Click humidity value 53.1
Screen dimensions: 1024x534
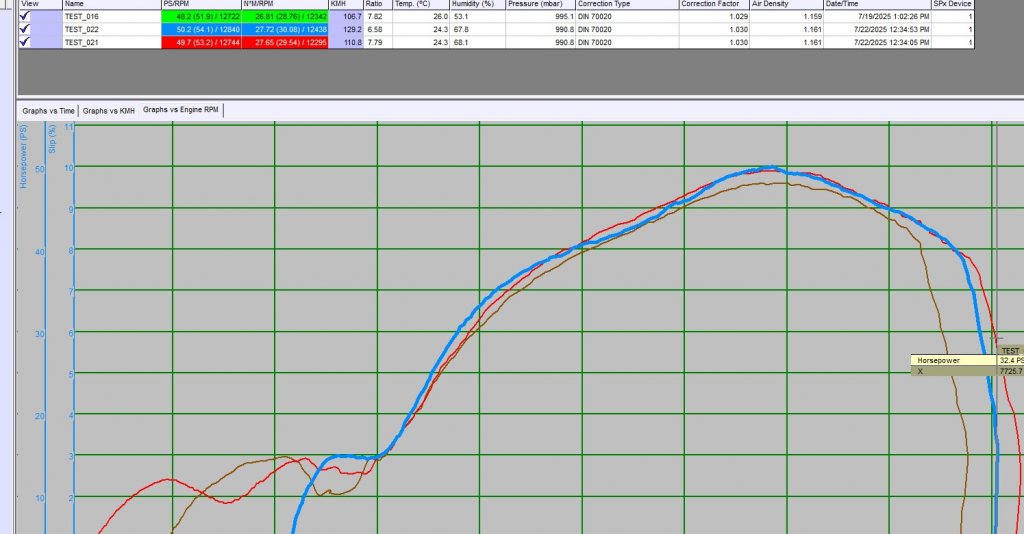coord(460,16)
